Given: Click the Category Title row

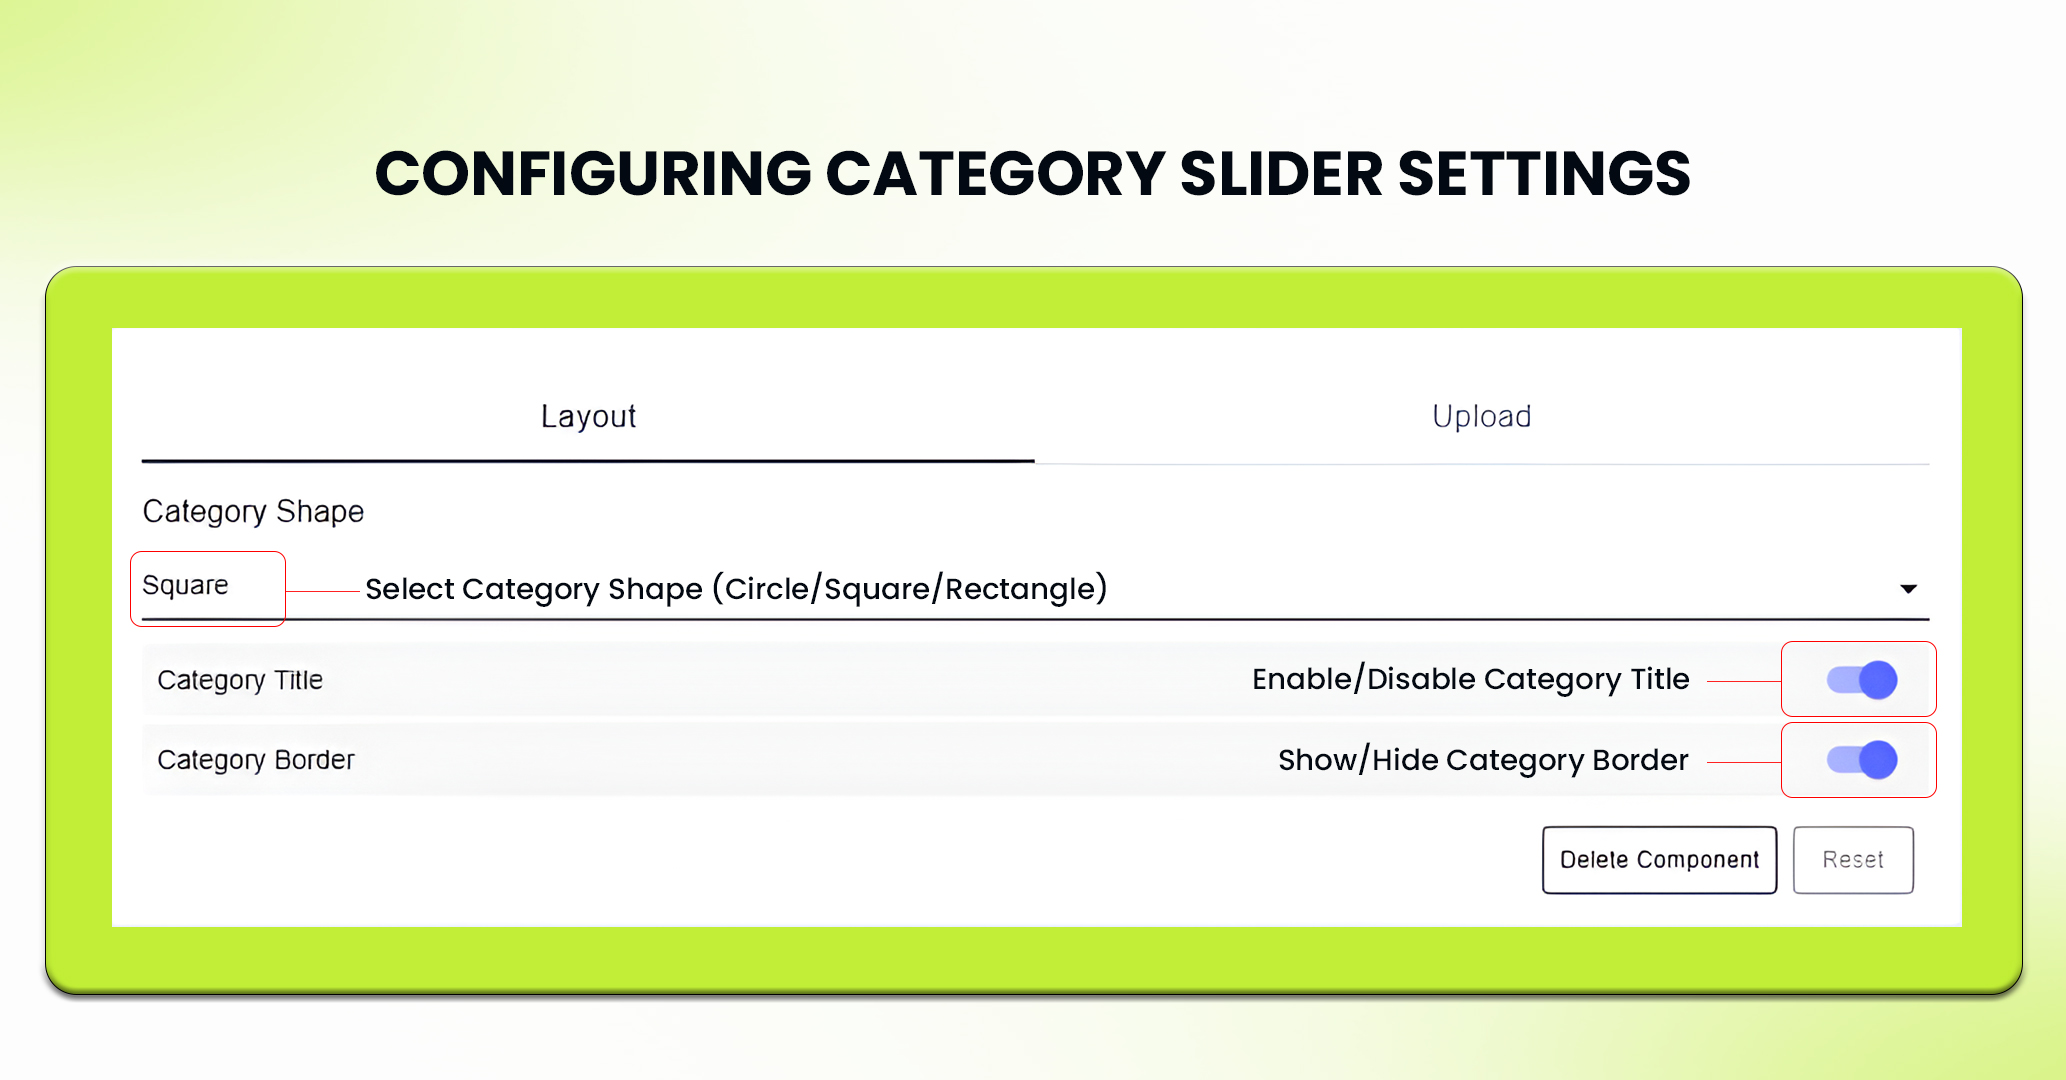Looking at the screenshot, I should (239, 679).
